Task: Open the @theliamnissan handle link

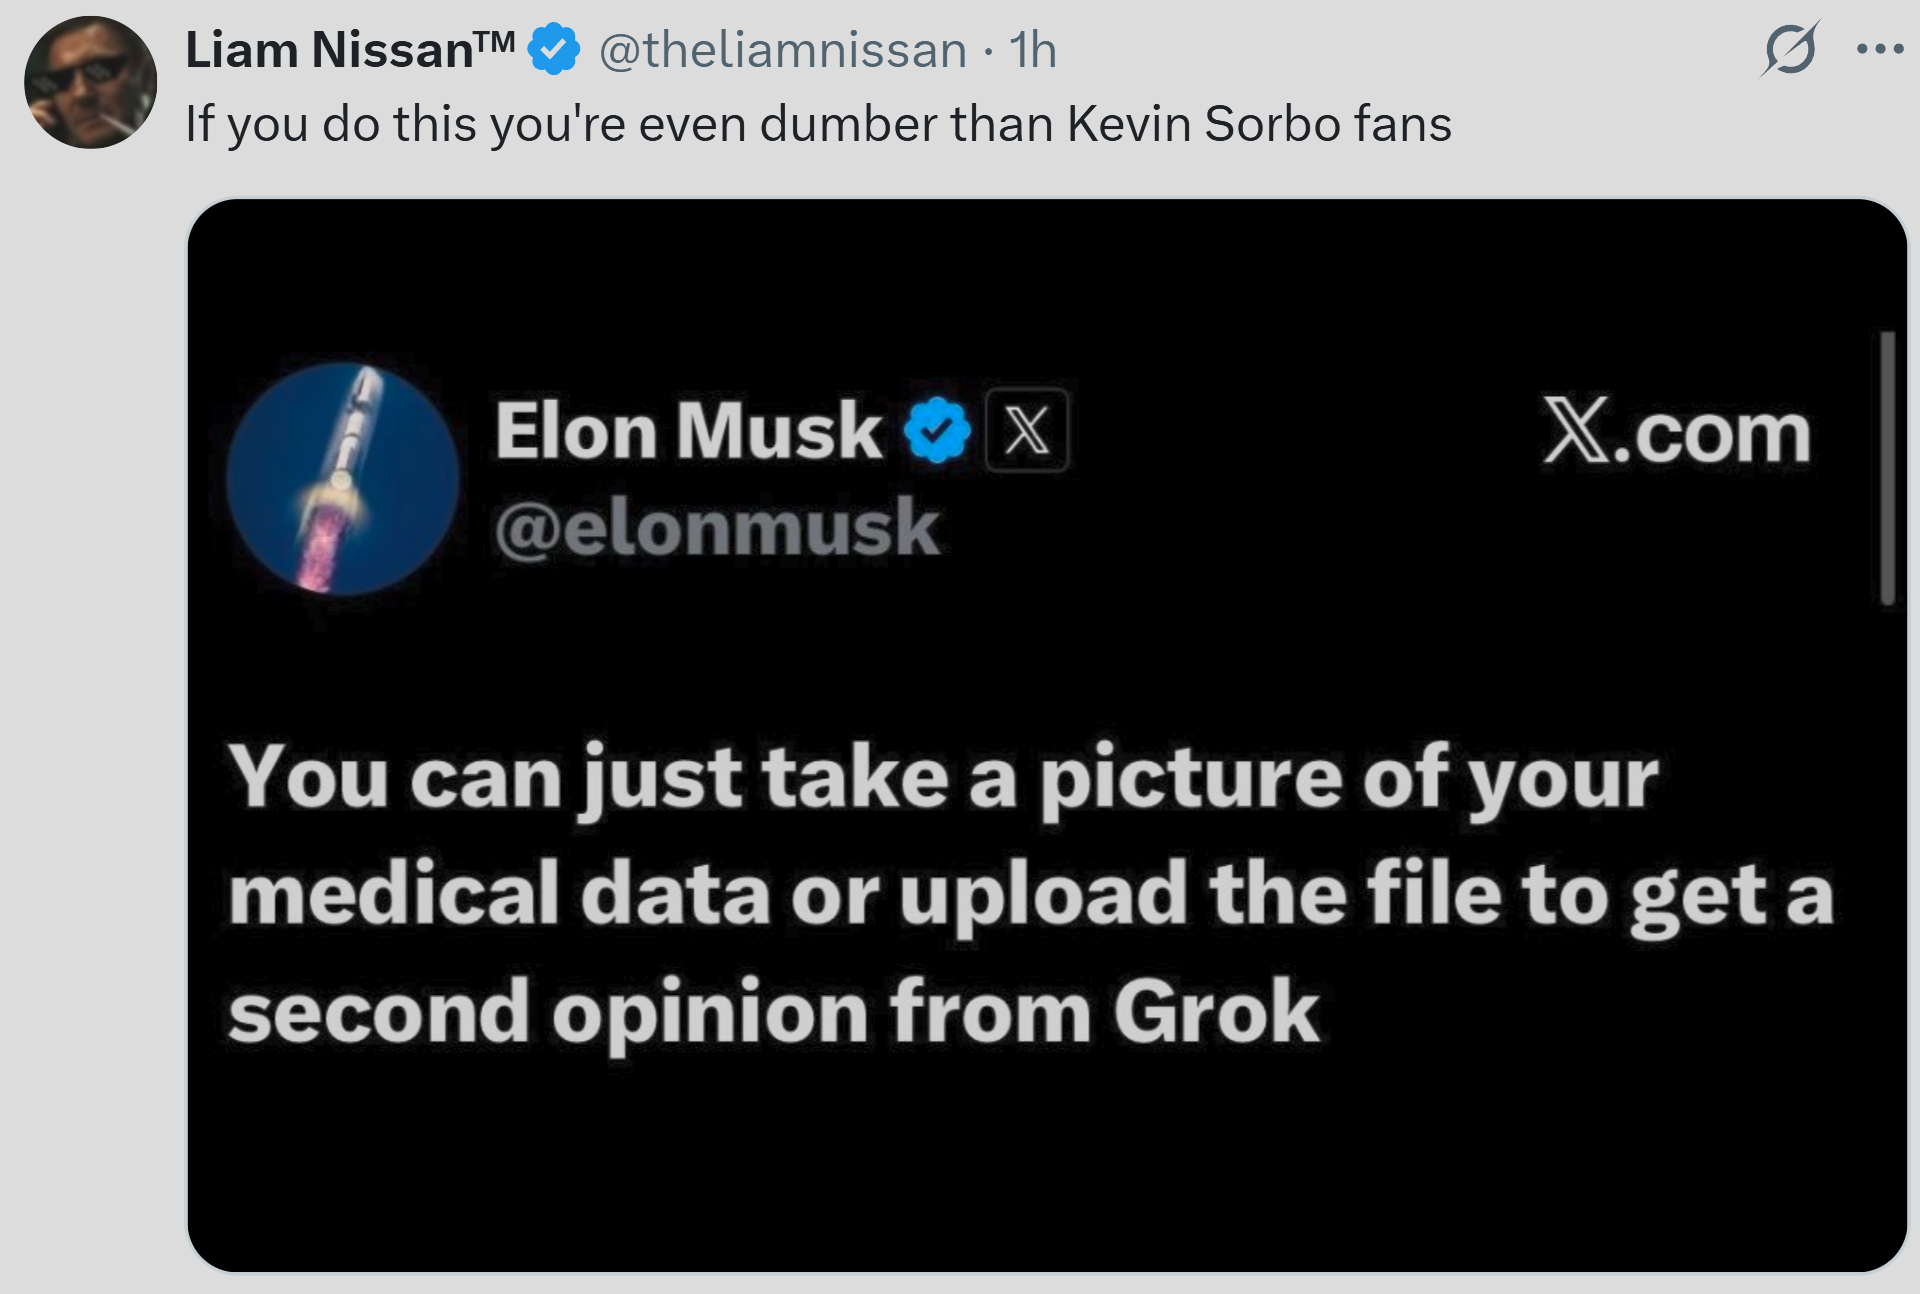Action: [782, 50]
